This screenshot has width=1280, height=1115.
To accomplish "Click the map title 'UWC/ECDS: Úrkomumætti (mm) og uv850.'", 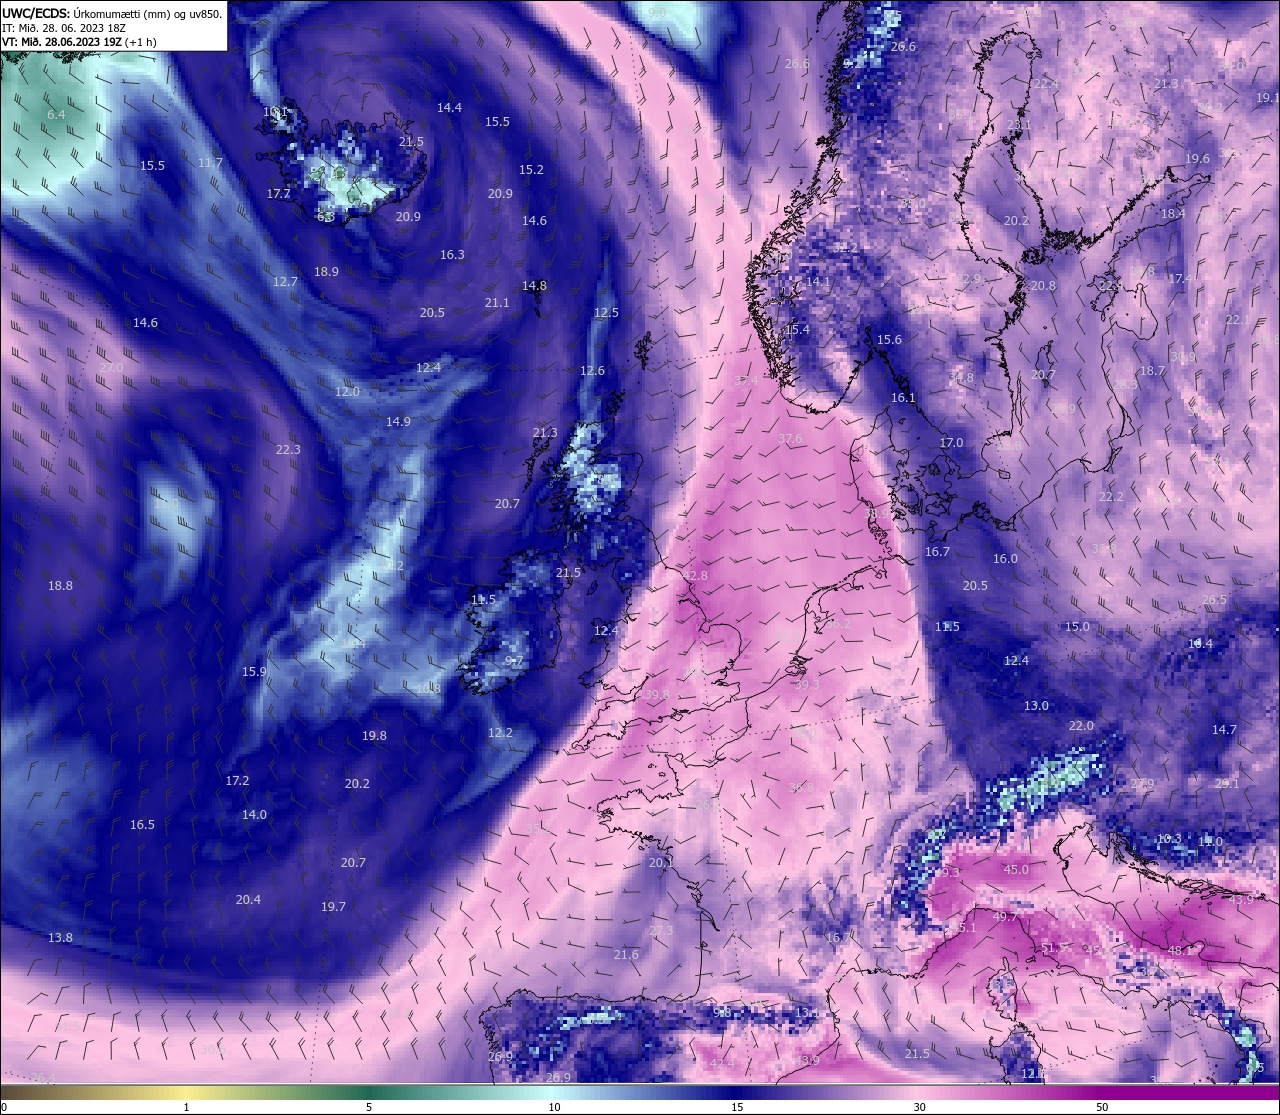I will 112,13.
